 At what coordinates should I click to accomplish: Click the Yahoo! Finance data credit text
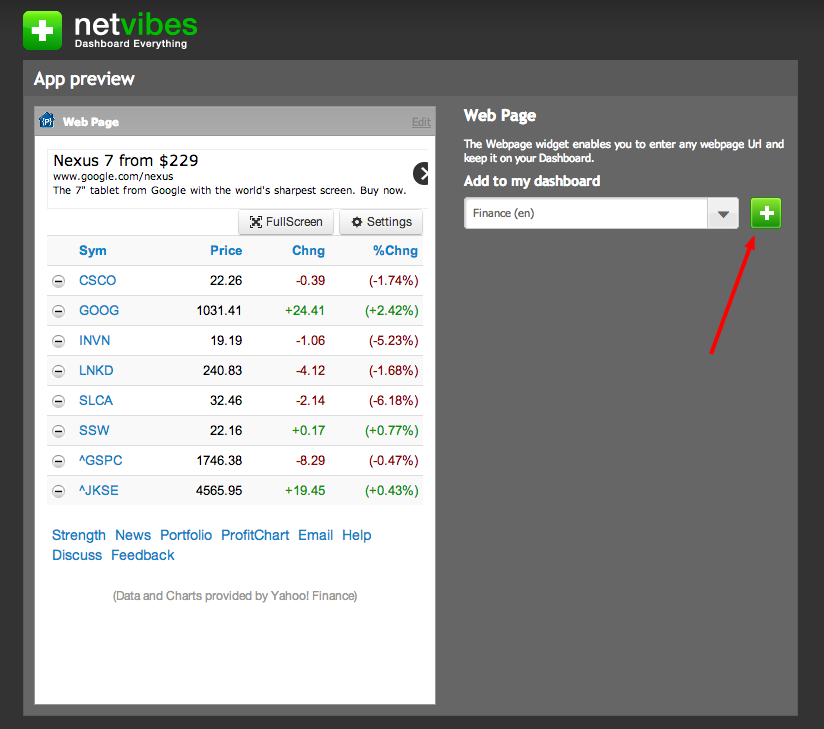[235, 596]
